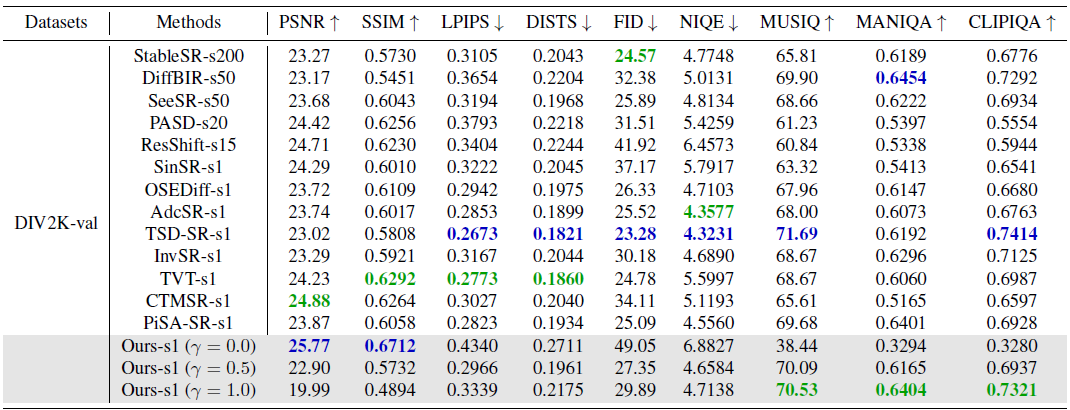Select the blue PSNR value 25.77
Screen dimensions: 1070x410
pos(309,345)
